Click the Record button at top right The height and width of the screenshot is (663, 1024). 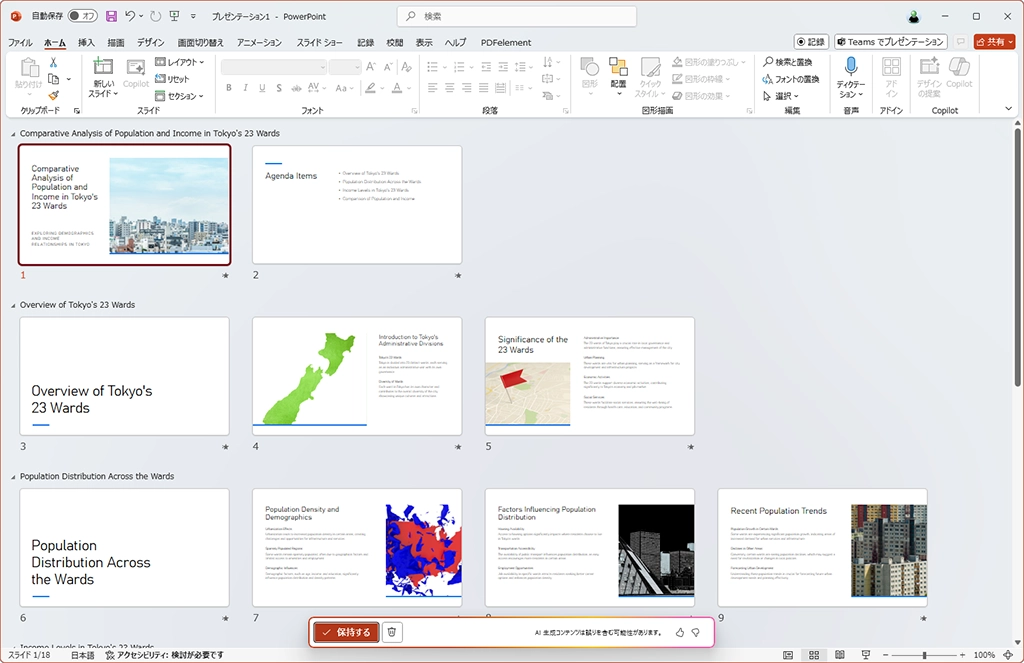pyautogui.click(x=811, y=42)
